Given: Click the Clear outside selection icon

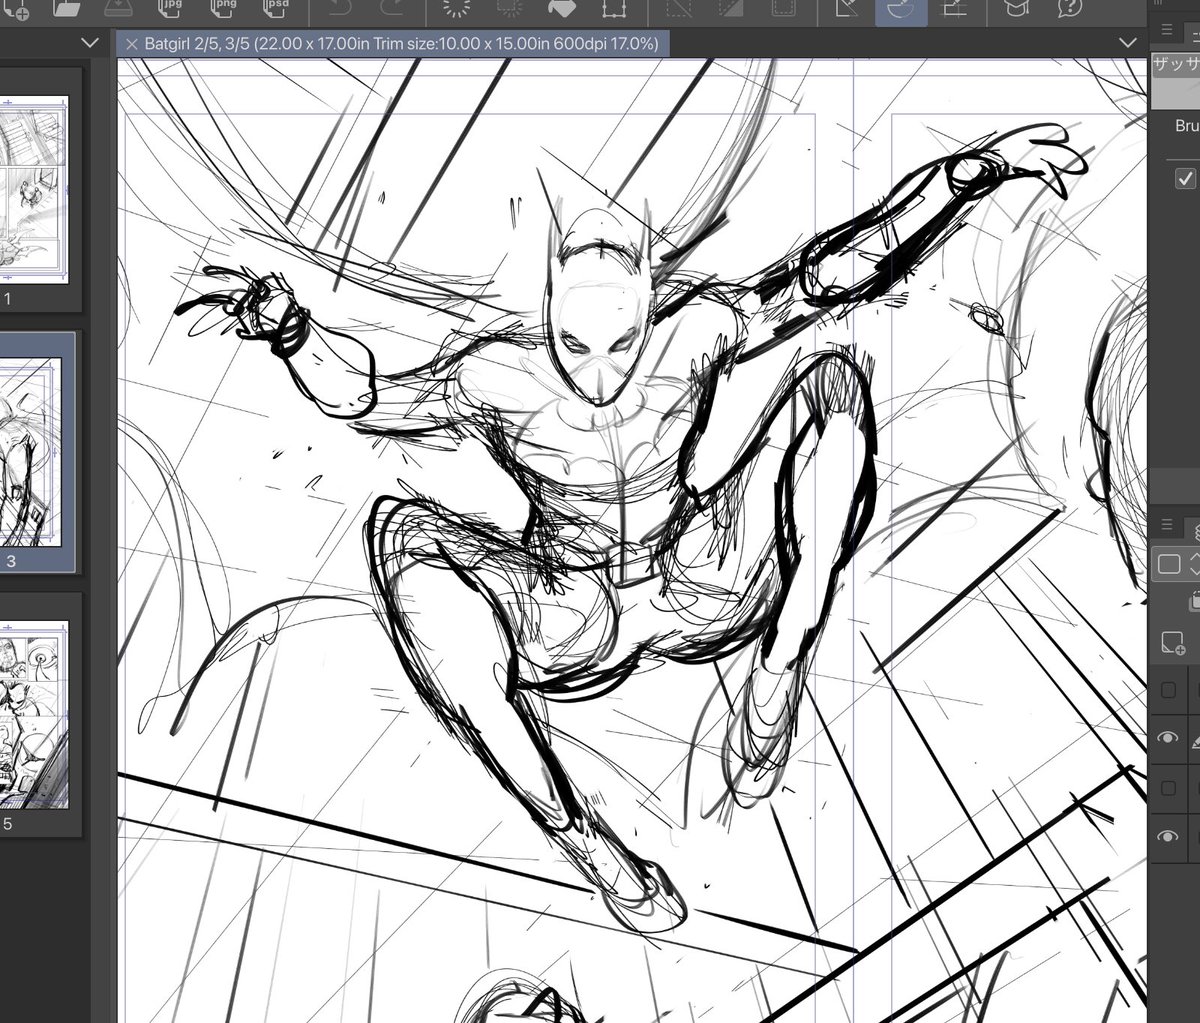Looking at the screenshot, I should 509,10.
